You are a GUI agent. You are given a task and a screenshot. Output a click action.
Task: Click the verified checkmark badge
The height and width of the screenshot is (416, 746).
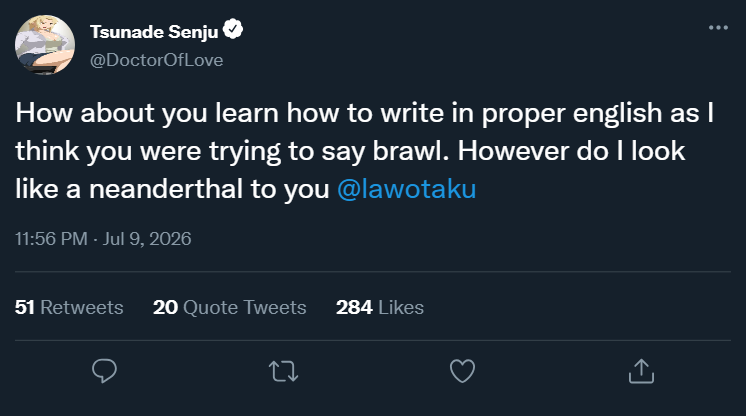[233, 30]
